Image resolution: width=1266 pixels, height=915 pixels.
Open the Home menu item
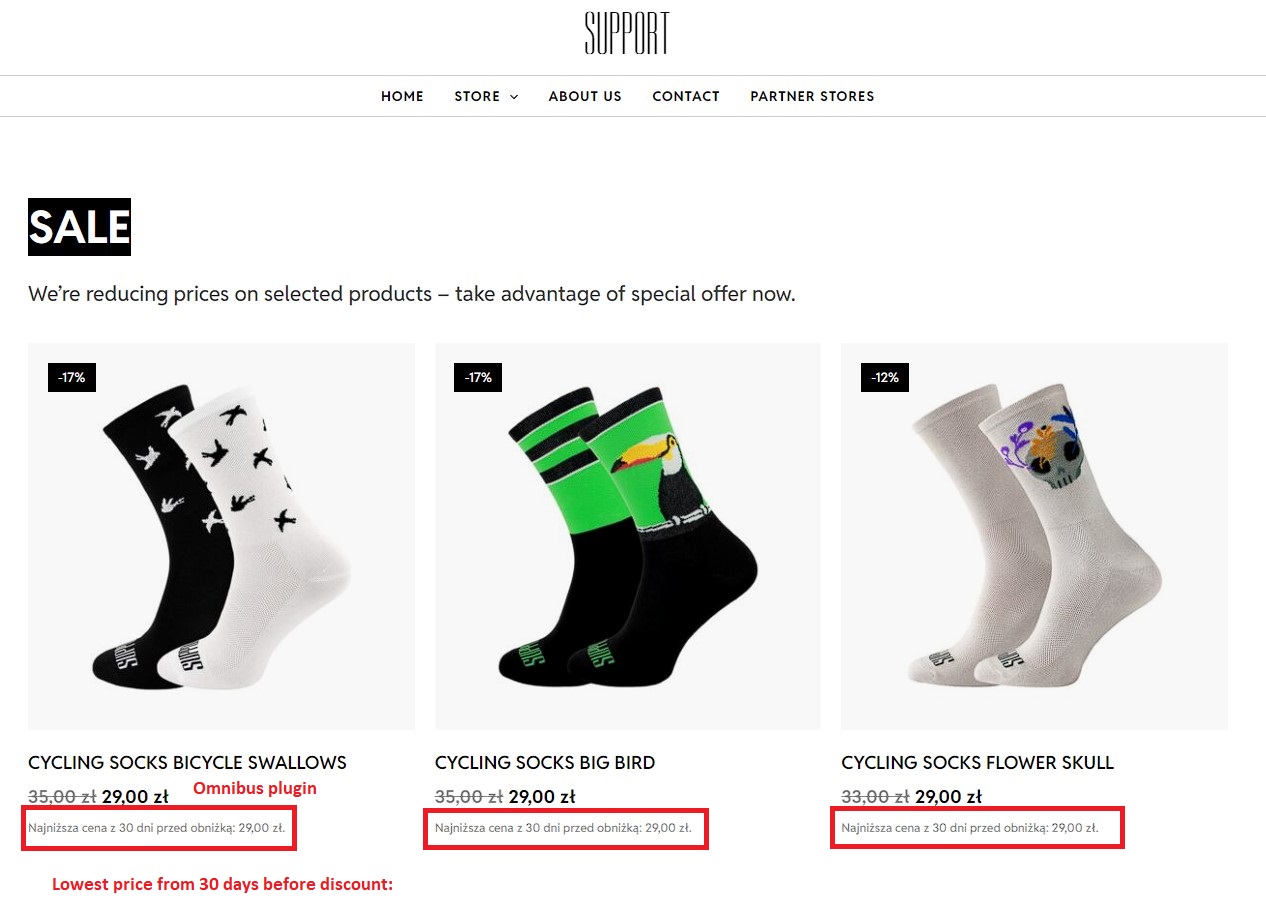click(402, 96)
